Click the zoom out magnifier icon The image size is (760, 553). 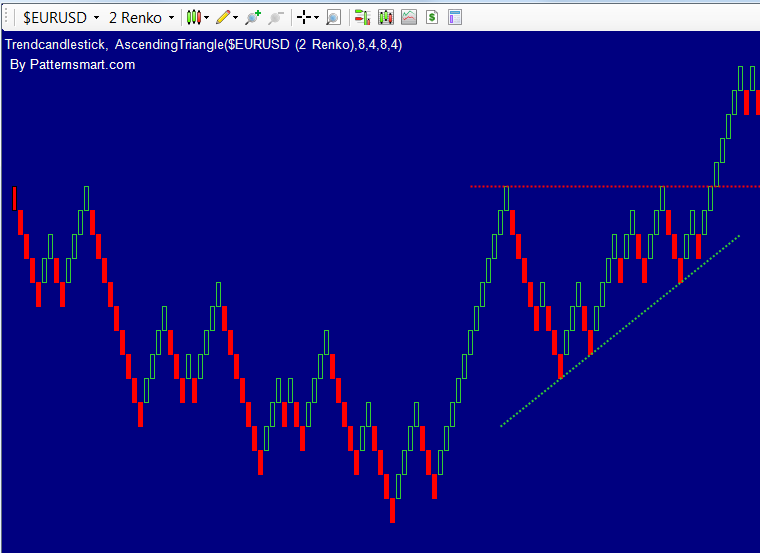pos(276,17)
